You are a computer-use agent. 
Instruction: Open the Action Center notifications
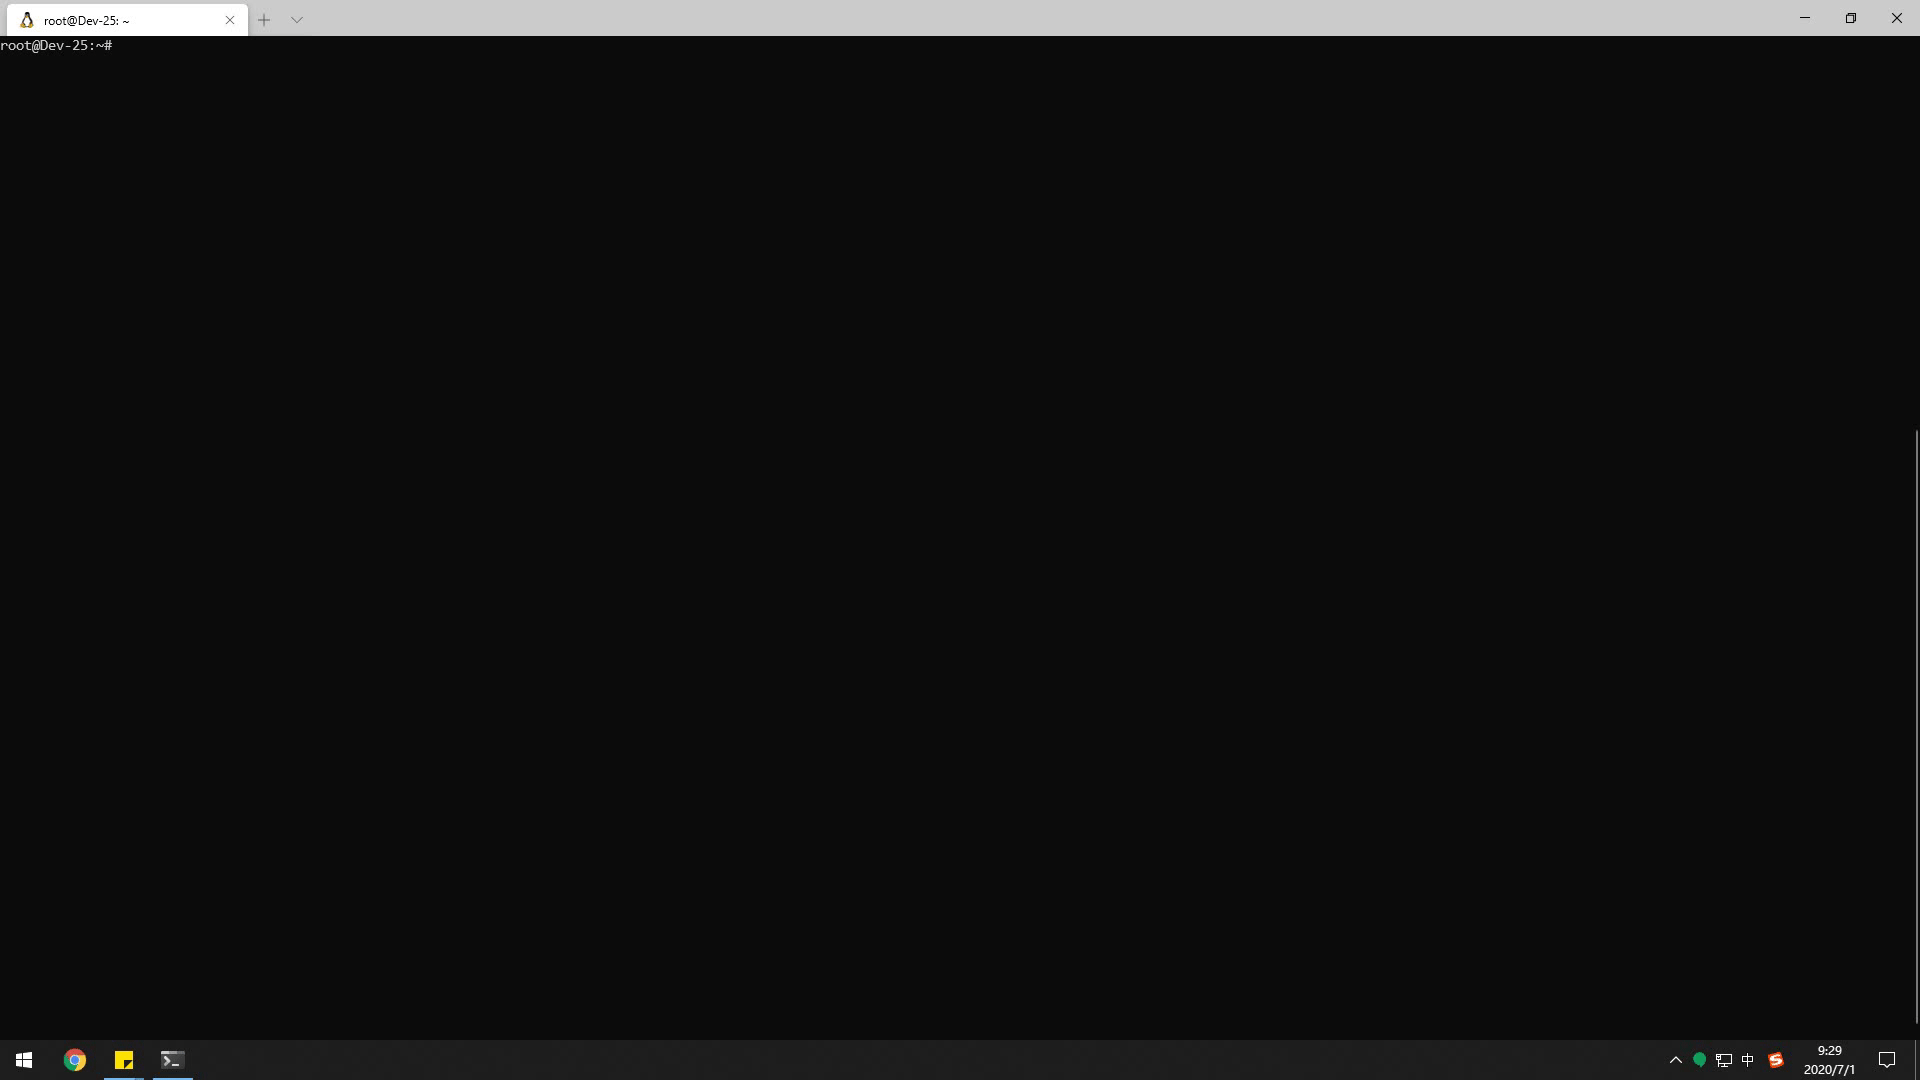[x=1887, y=1060]
